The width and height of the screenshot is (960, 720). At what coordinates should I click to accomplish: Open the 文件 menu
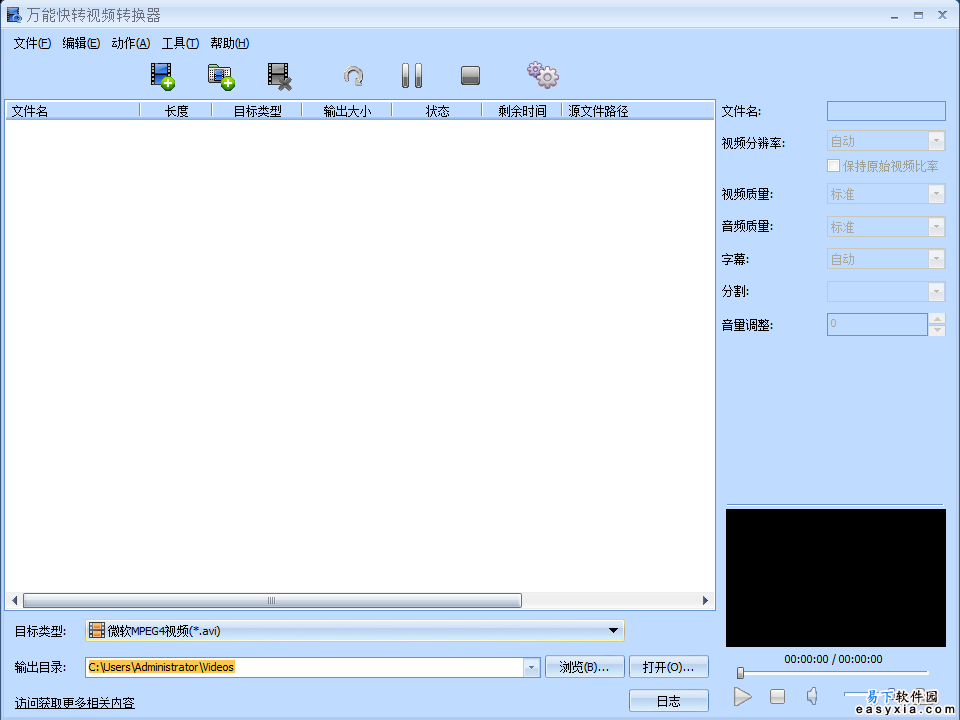coord(32,43)
